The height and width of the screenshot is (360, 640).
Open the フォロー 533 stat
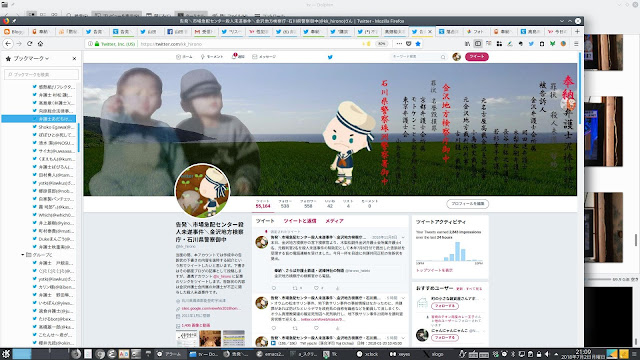(284, 204)
